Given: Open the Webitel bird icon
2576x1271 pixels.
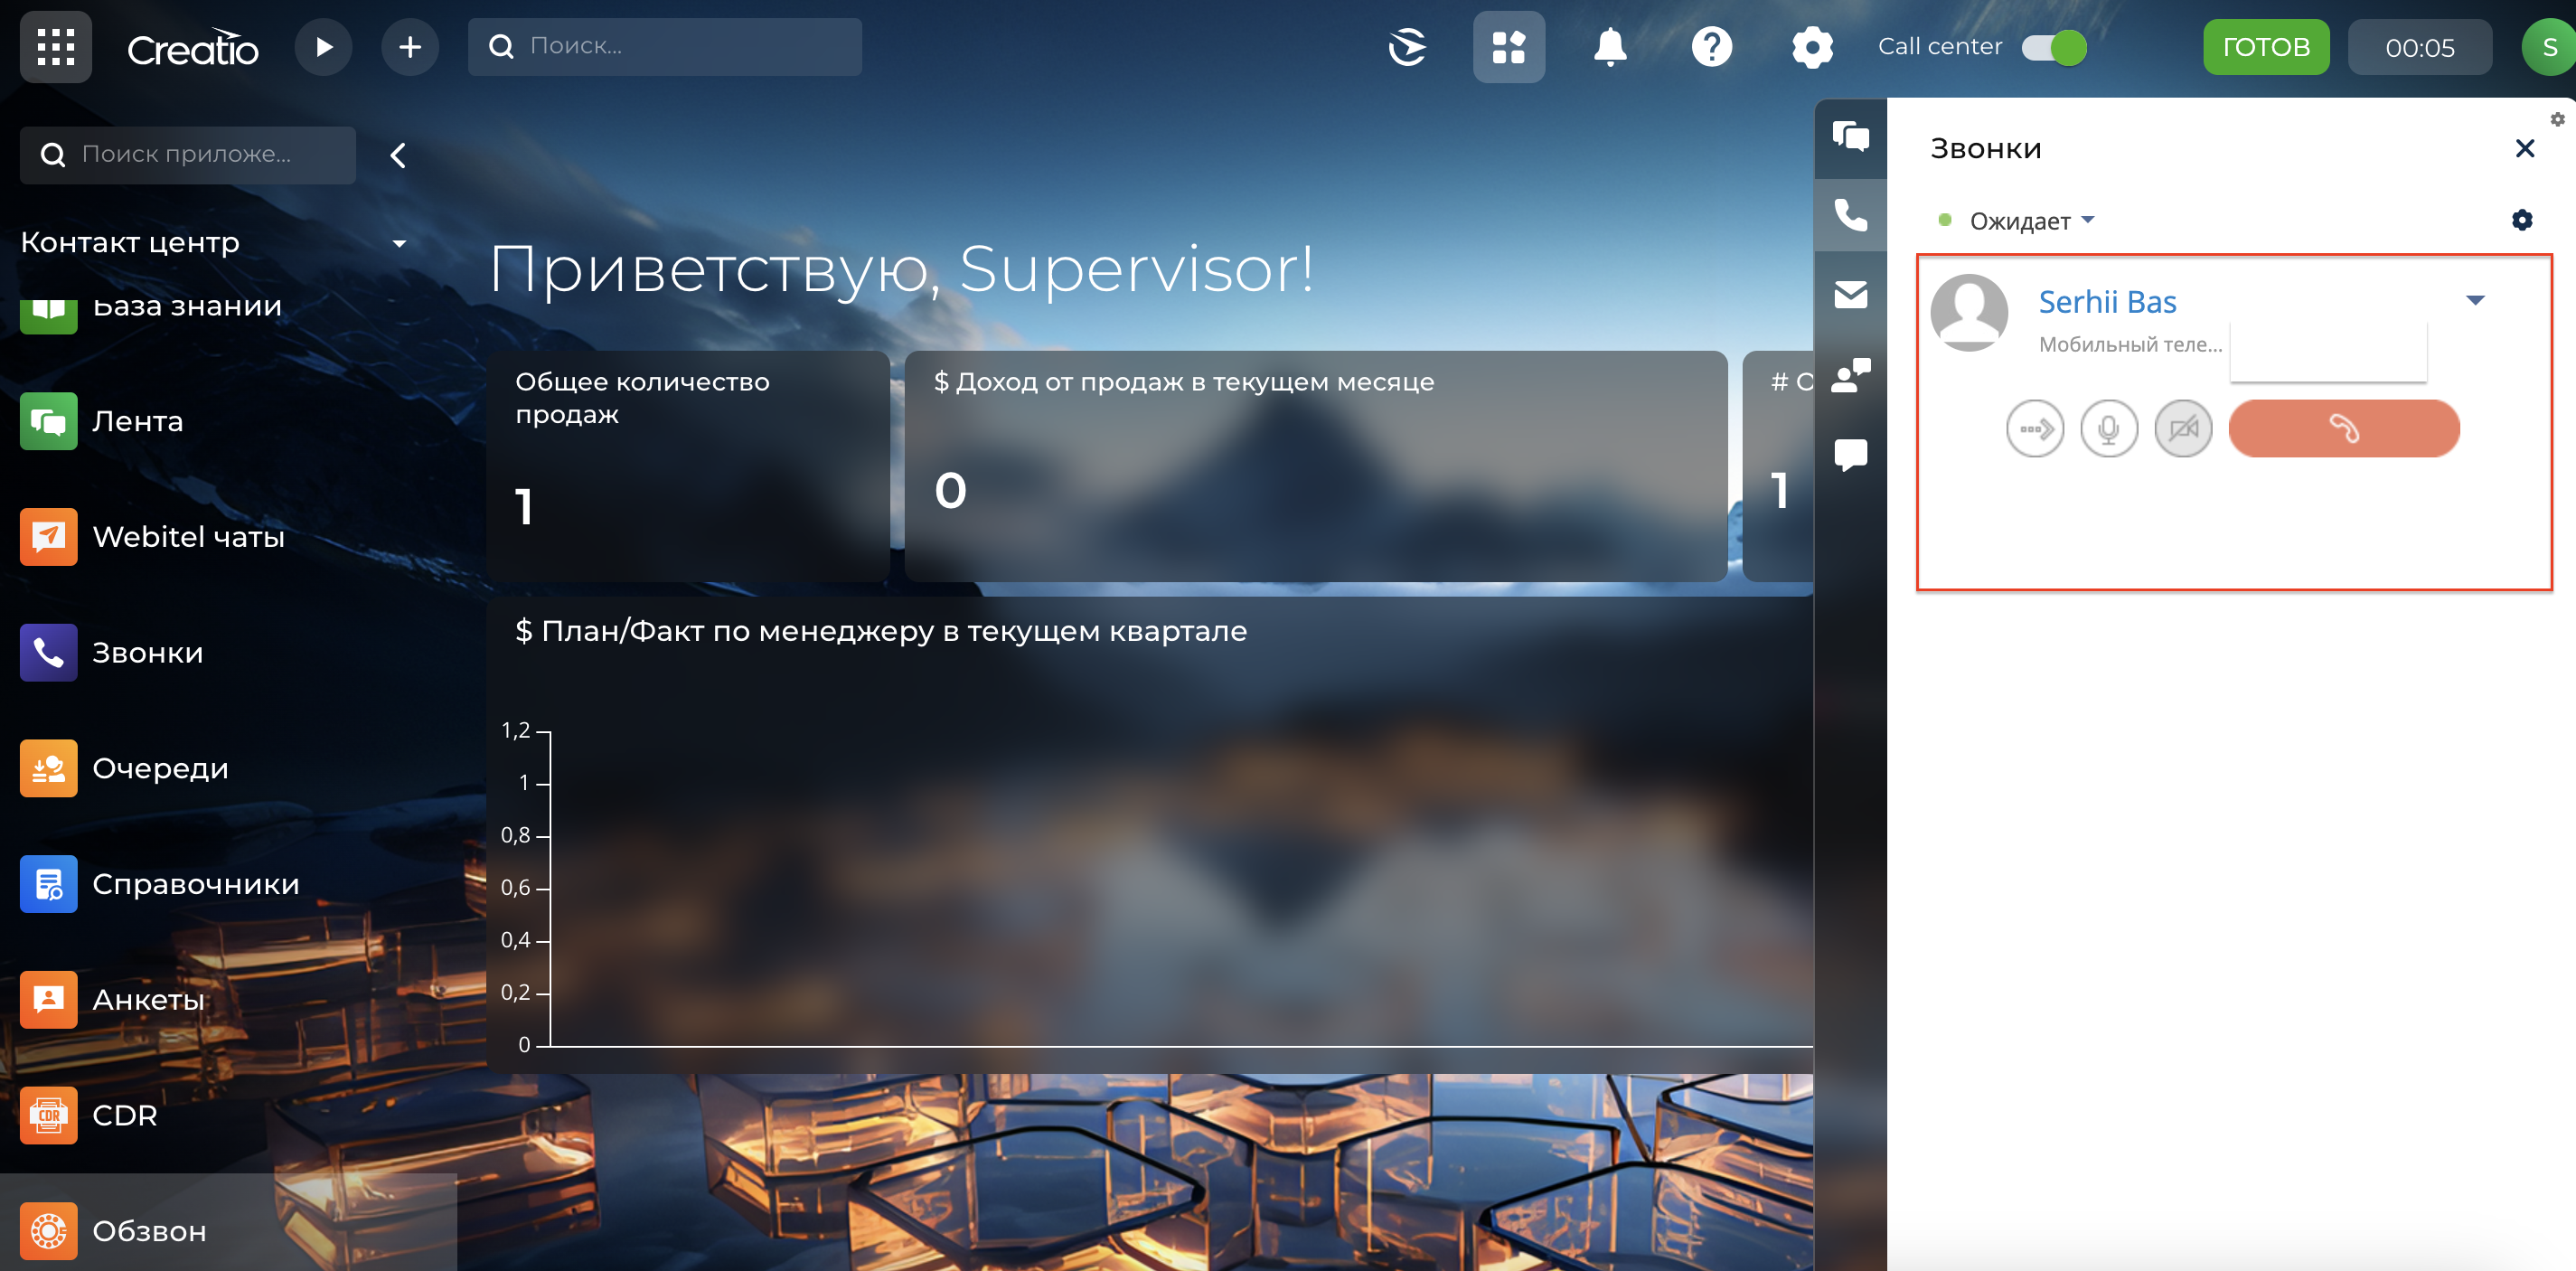Looking at the screenshot, I should [1408, 47].
